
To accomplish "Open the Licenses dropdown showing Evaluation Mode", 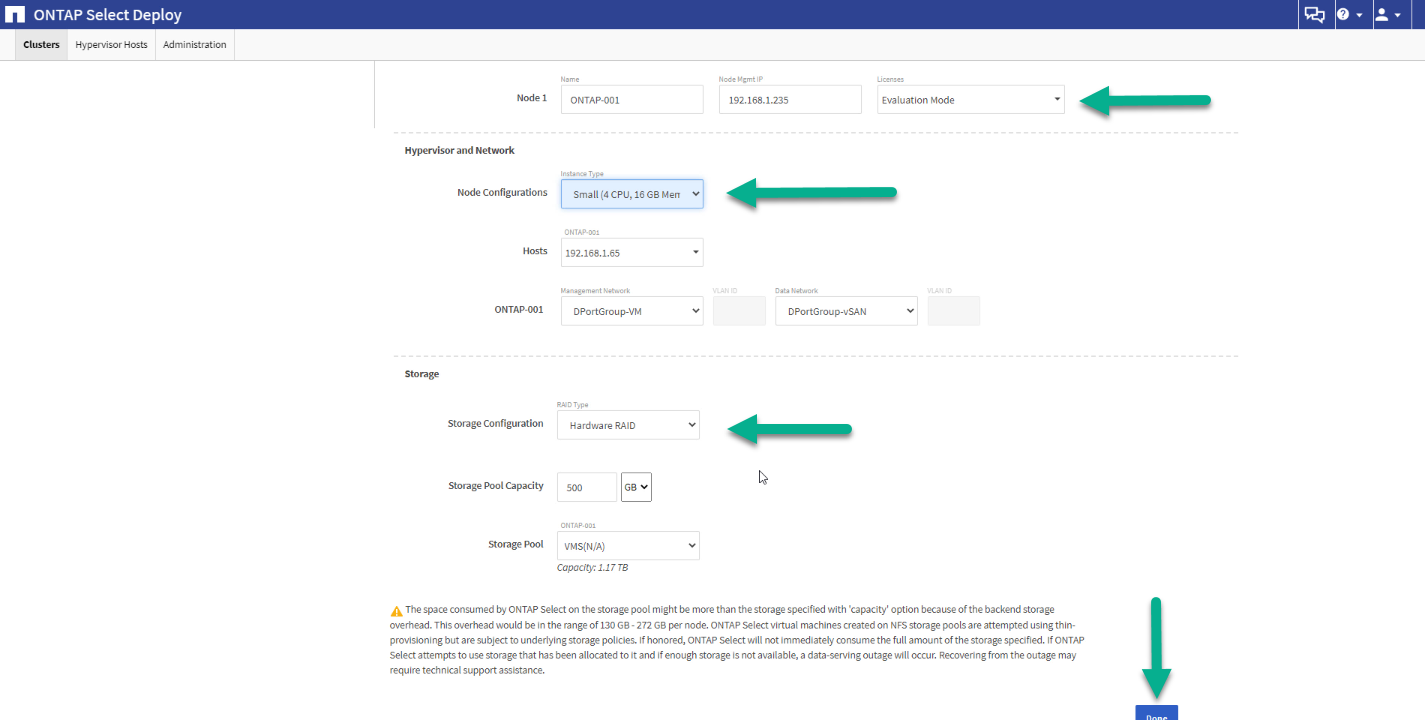I will click(971, 100).
